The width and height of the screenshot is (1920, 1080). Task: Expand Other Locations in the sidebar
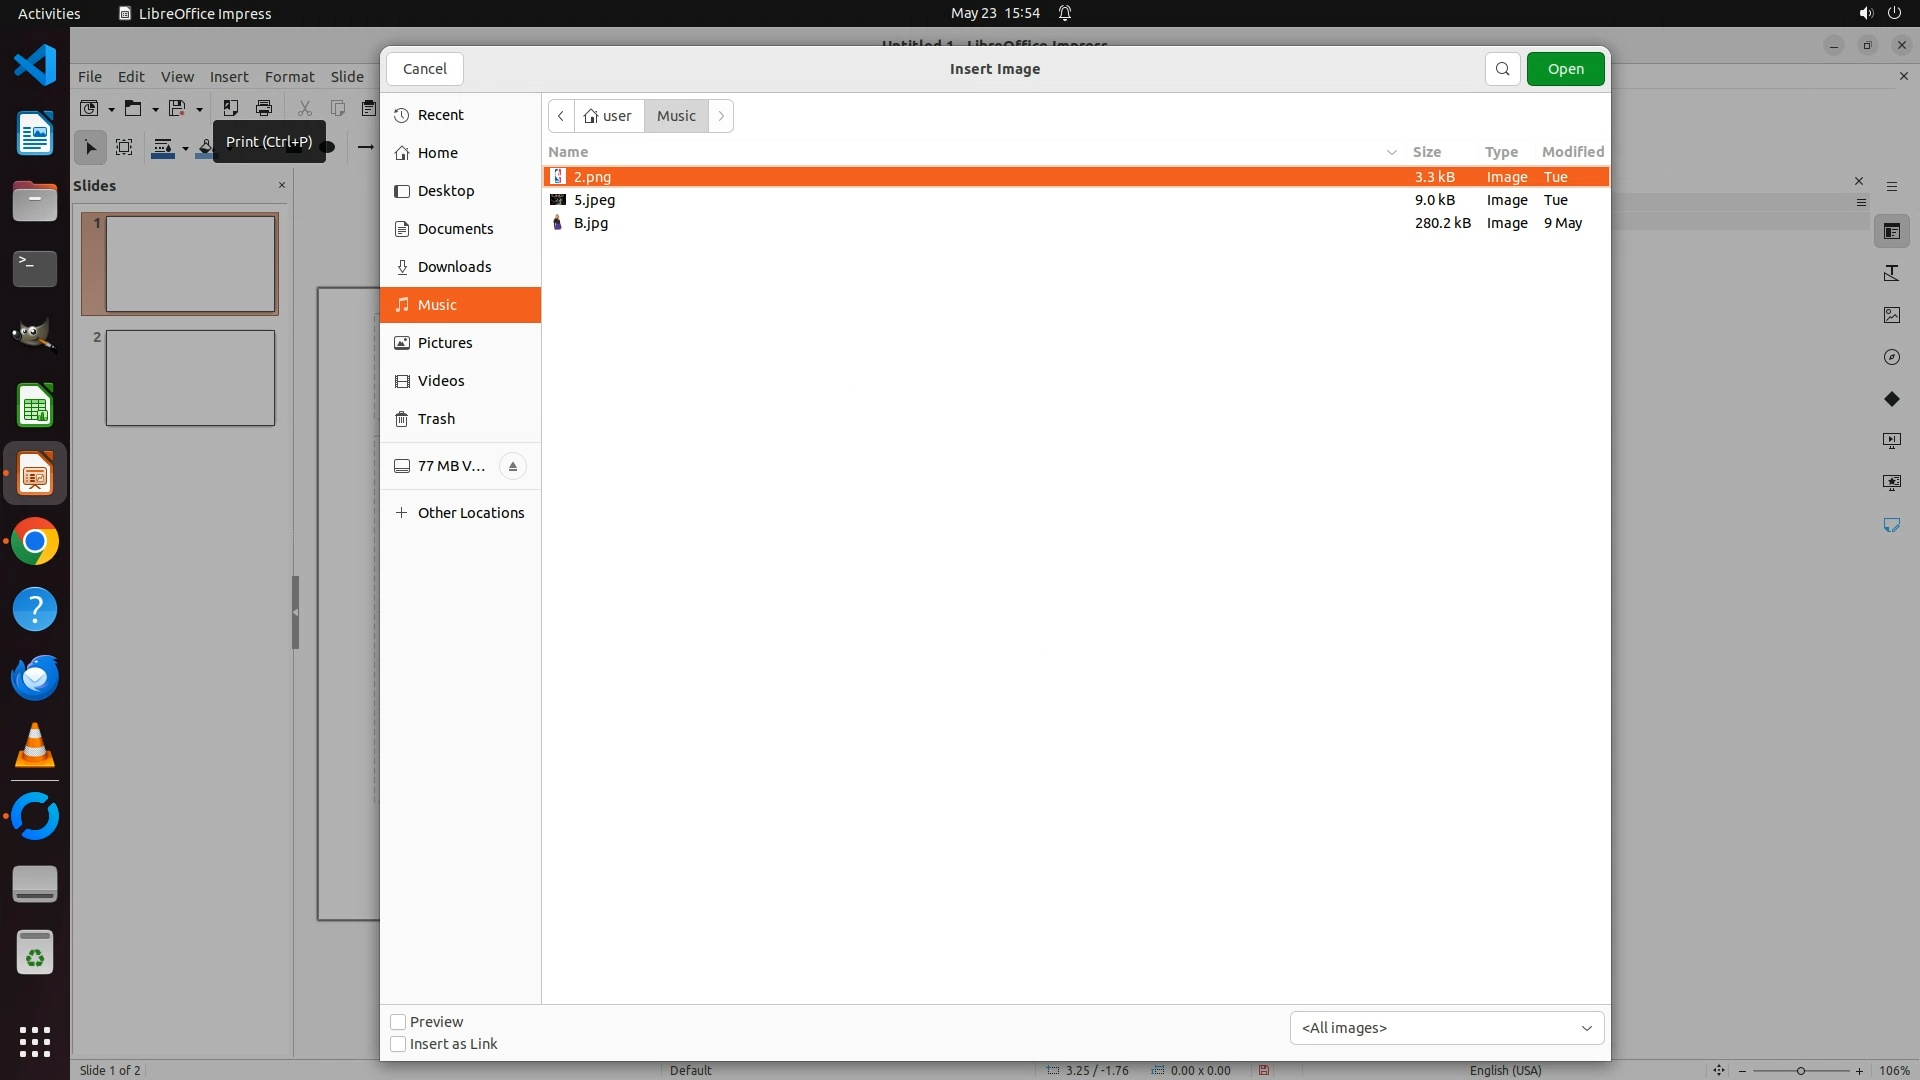[x=470, y=513]
